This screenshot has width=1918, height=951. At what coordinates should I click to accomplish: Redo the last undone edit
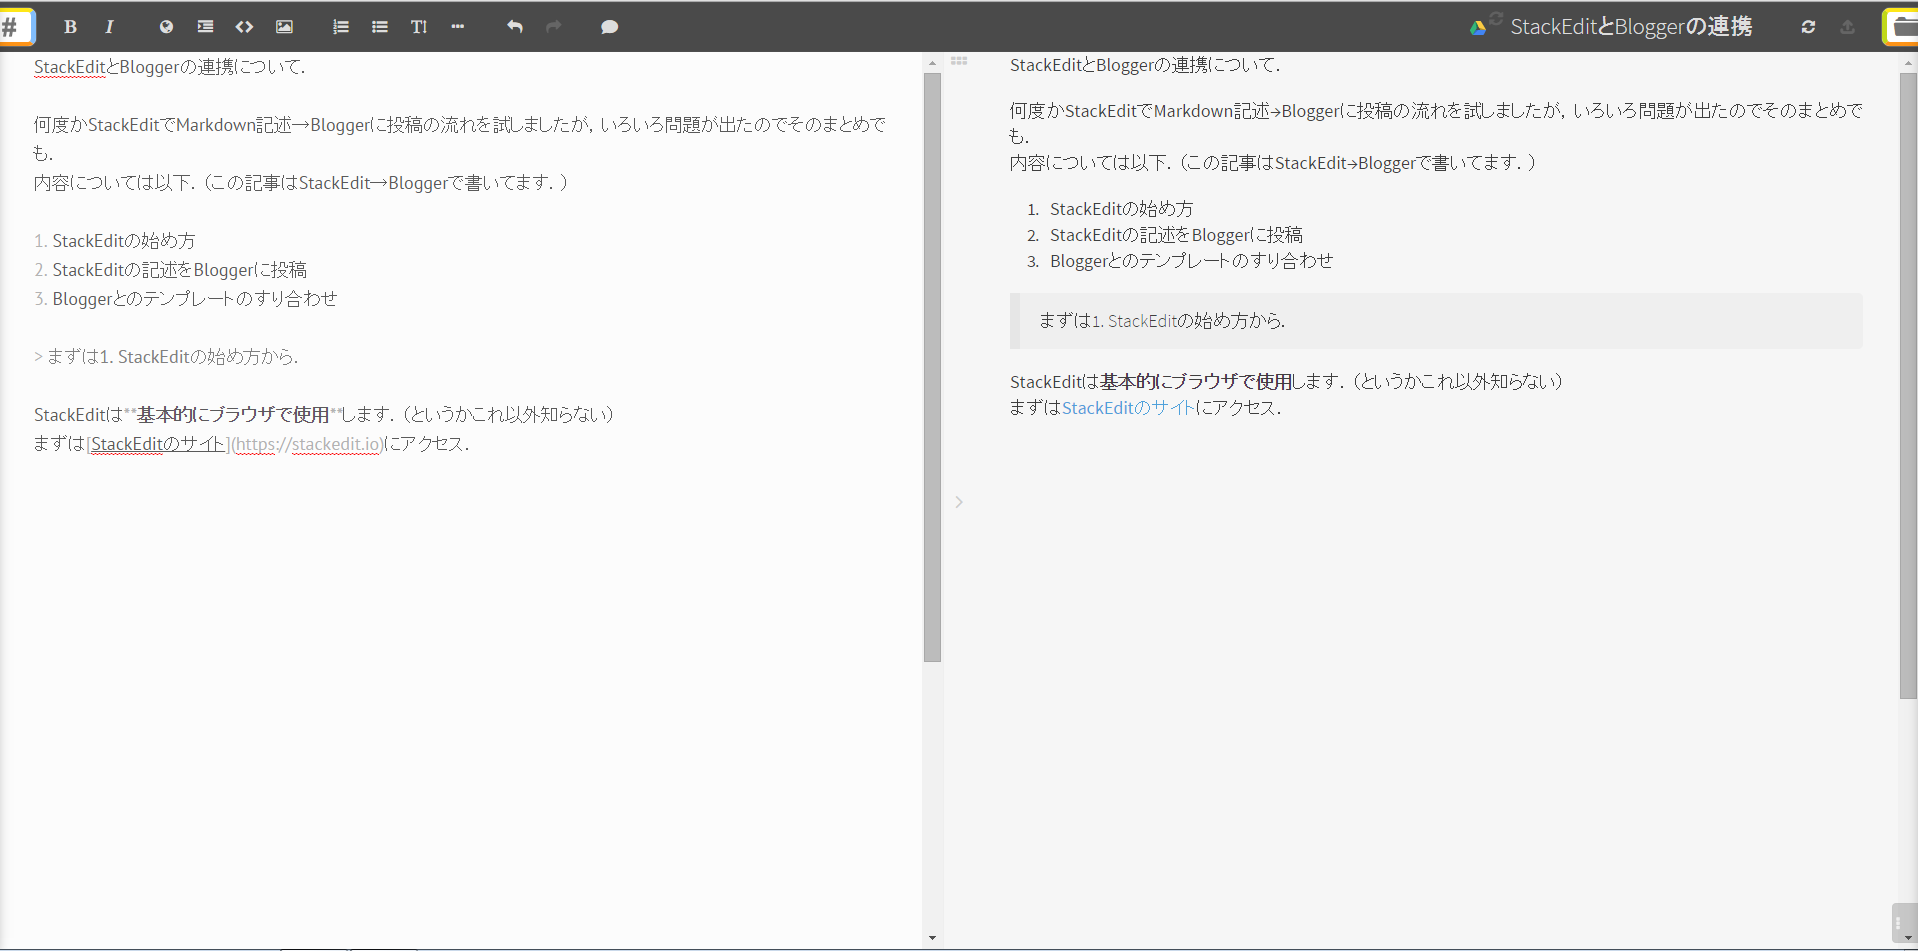554,27
